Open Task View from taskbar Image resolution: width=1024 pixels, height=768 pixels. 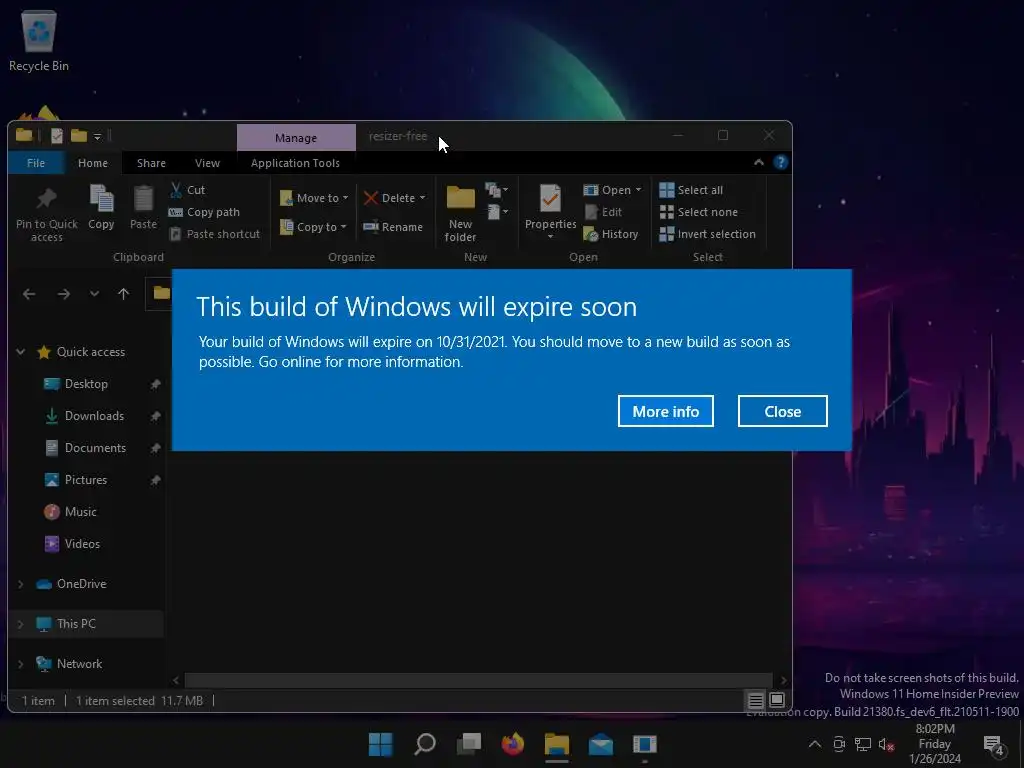click(x=469, y=744)
